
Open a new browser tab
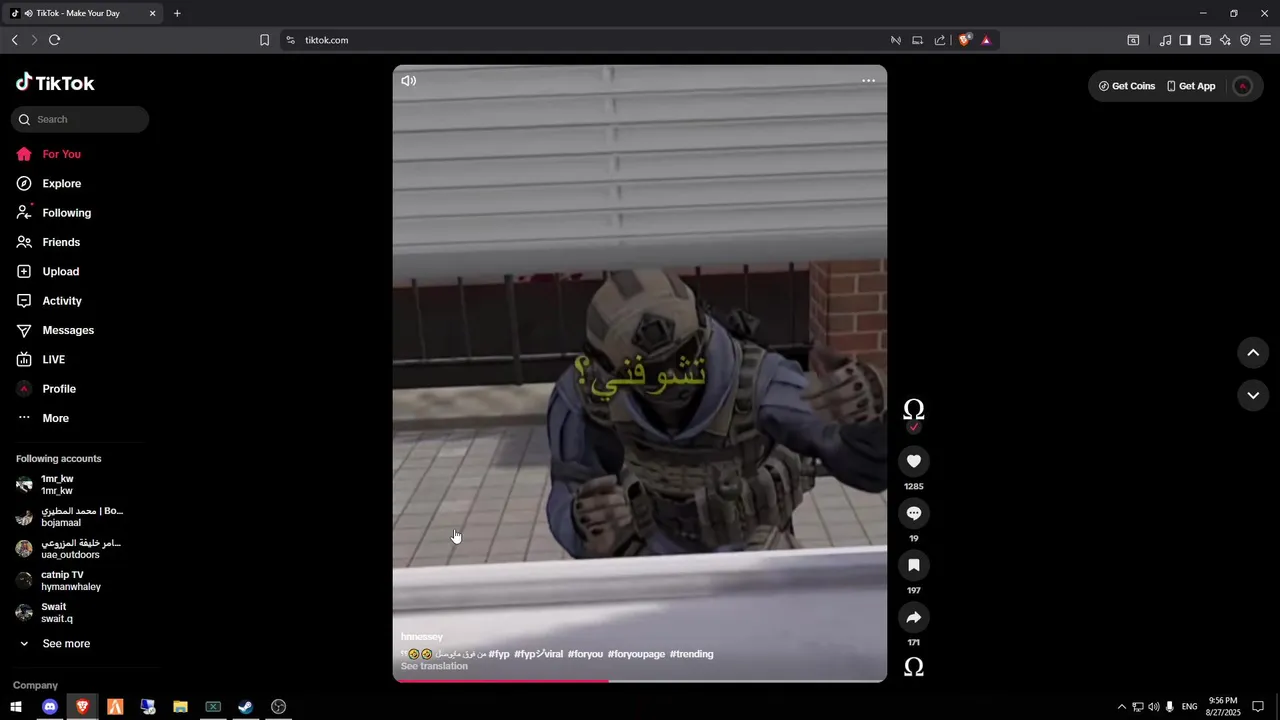coord(177,13)
